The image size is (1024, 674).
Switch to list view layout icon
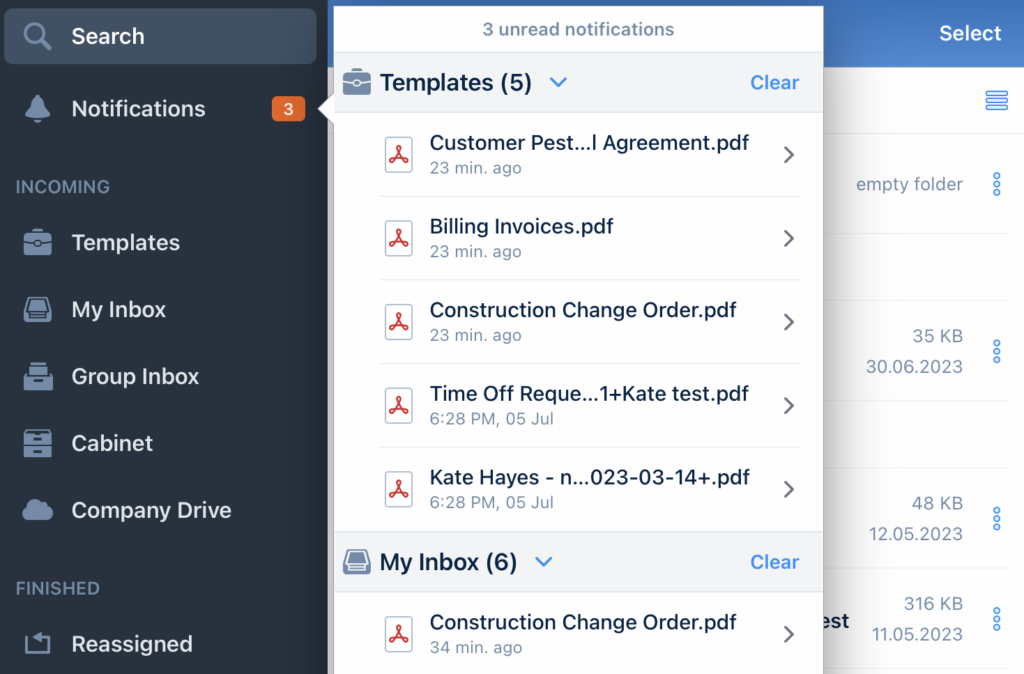(996, 100)
